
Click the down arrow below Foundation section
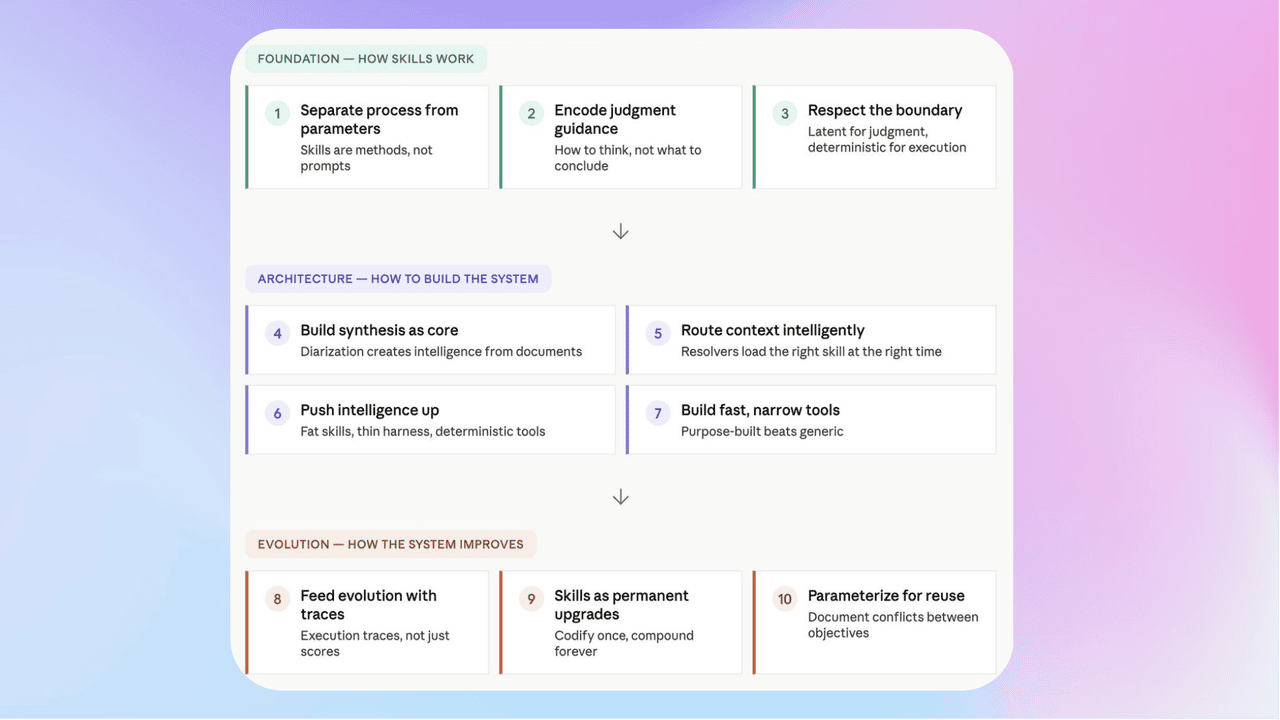point(620,231)
